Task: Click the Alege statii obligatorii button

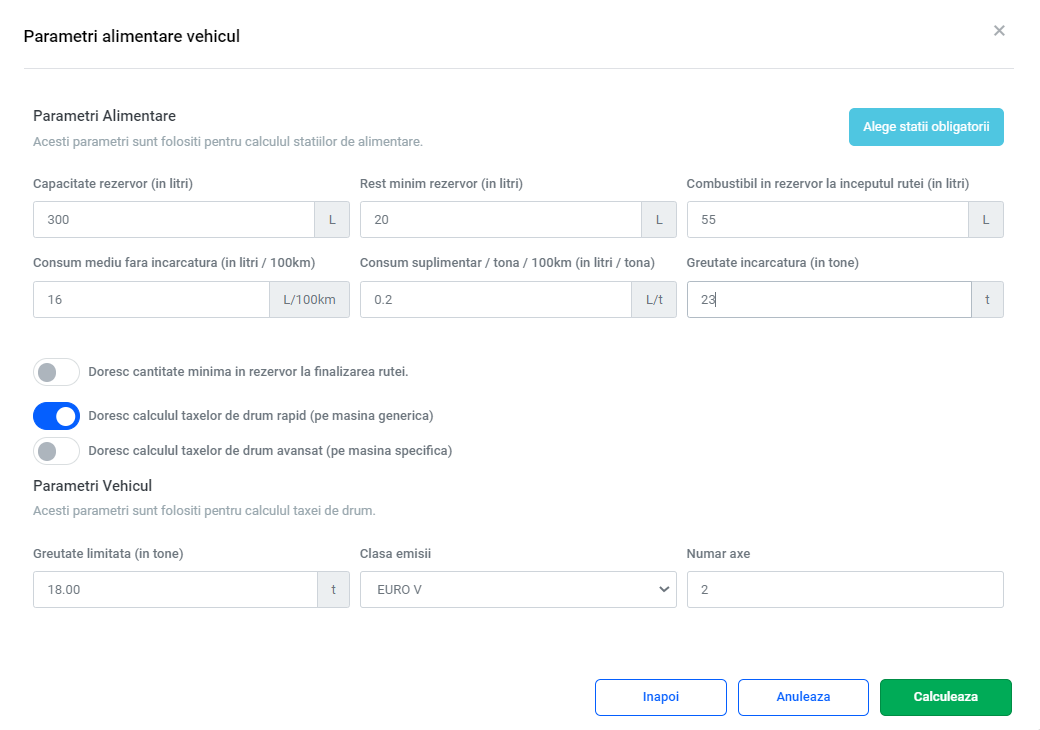Action: 926,127
